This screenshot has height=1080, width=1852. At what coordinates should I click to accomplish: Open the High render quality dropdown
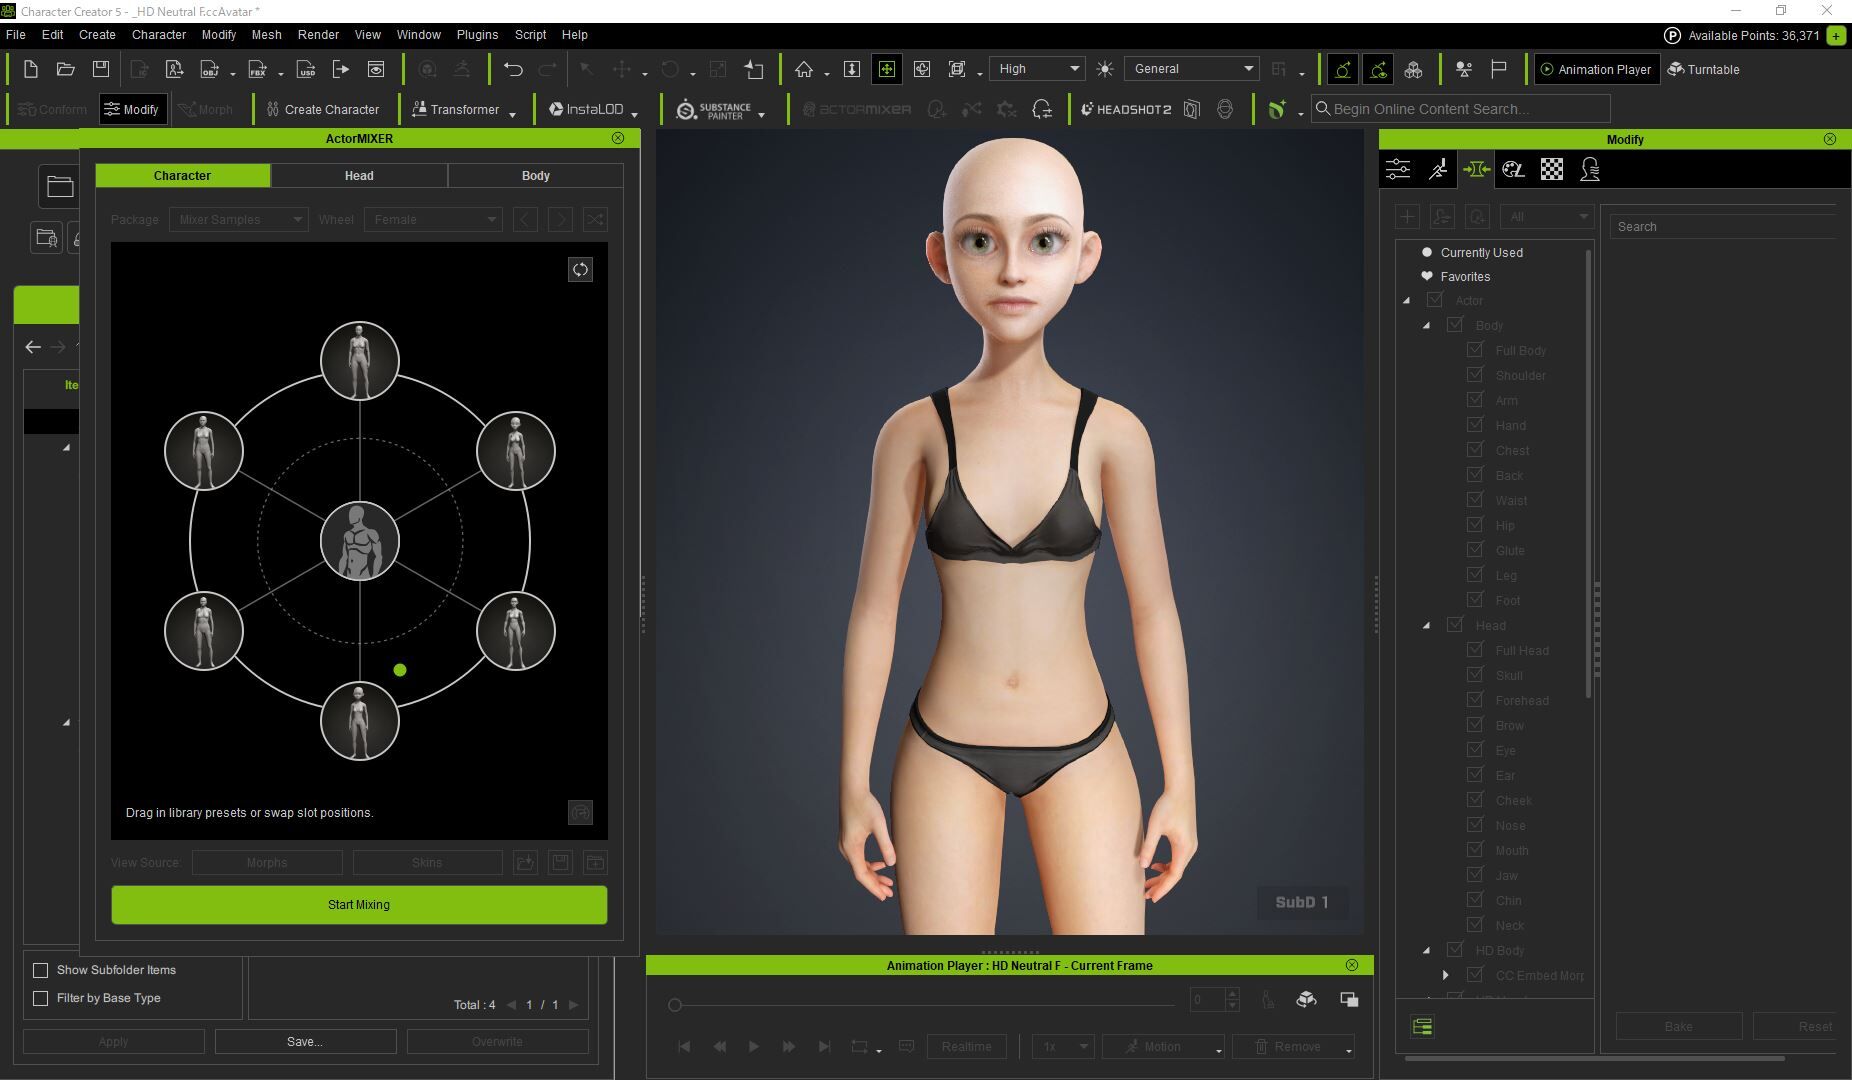pos(1037,69)
